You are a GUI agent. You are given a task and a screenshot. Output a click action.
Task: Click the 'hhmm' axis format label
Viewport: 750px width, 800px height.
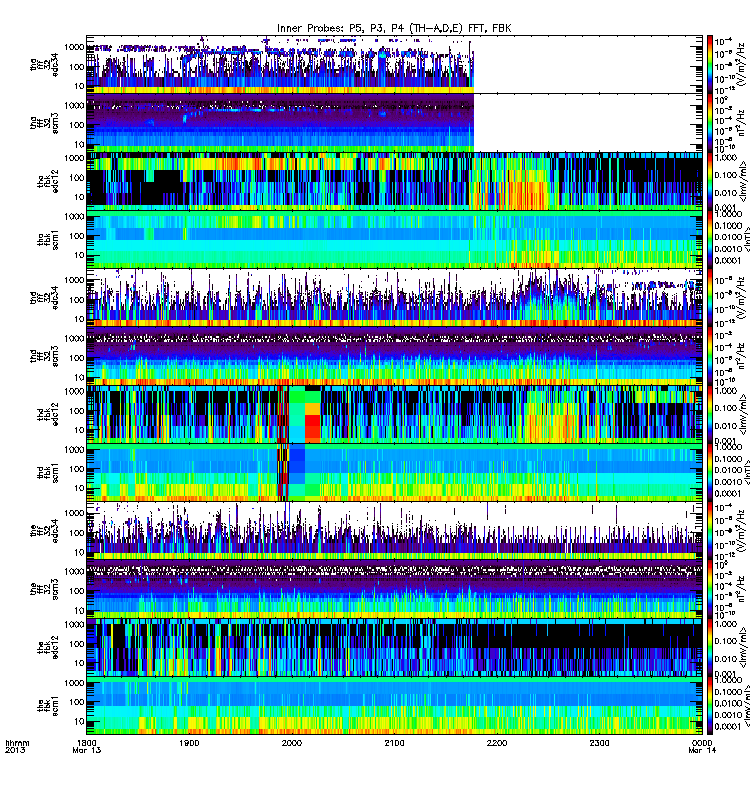pyautogui.click(x=17, y=743)
